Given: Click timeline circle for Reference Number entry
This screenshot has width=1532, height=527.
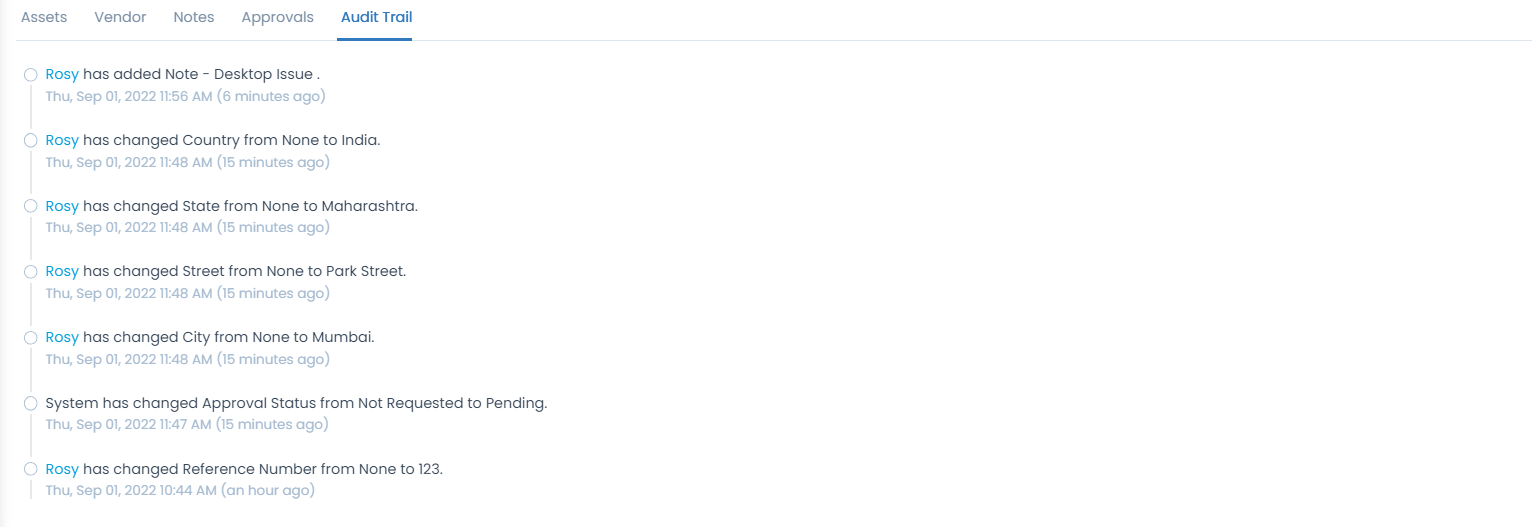Looking at the screenshot, I should coord(31,470).
